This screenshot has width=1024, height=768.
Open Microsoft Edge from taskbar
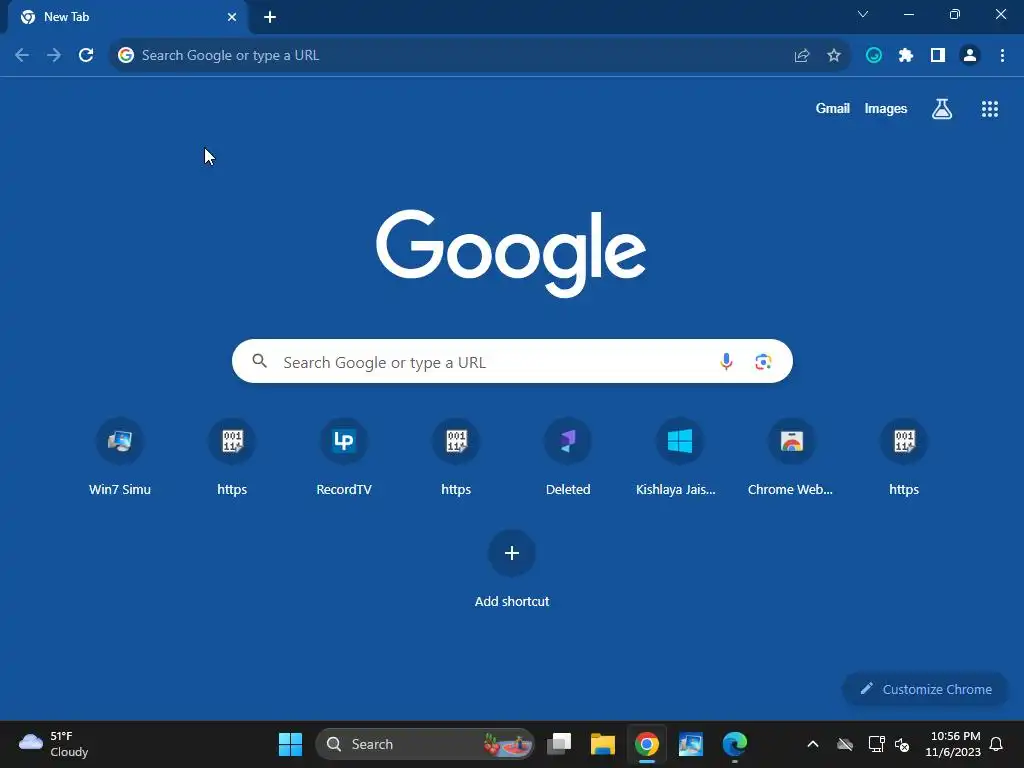click(735, 744)
